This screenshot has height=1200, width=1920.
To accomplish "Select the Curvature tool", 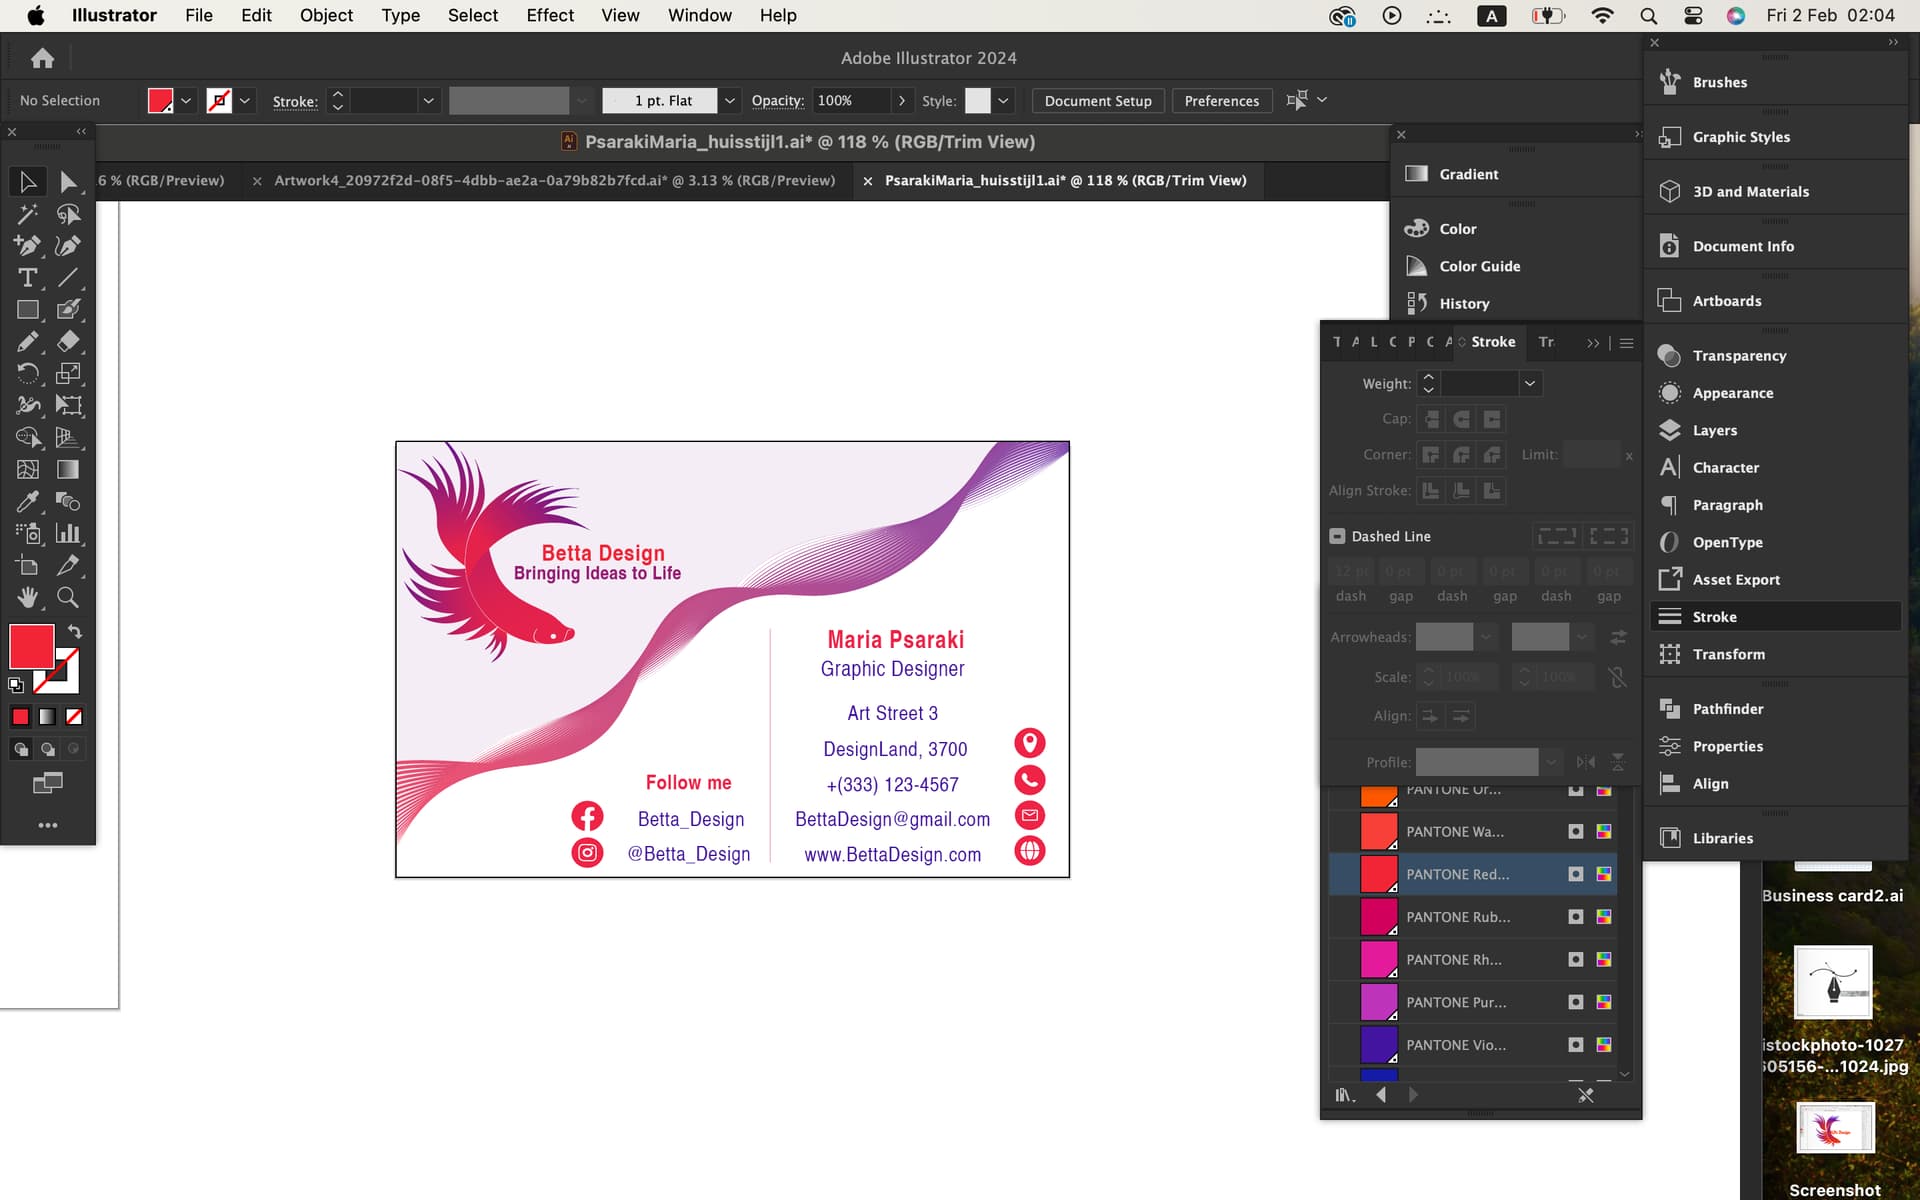I will (x=68, y=246).
